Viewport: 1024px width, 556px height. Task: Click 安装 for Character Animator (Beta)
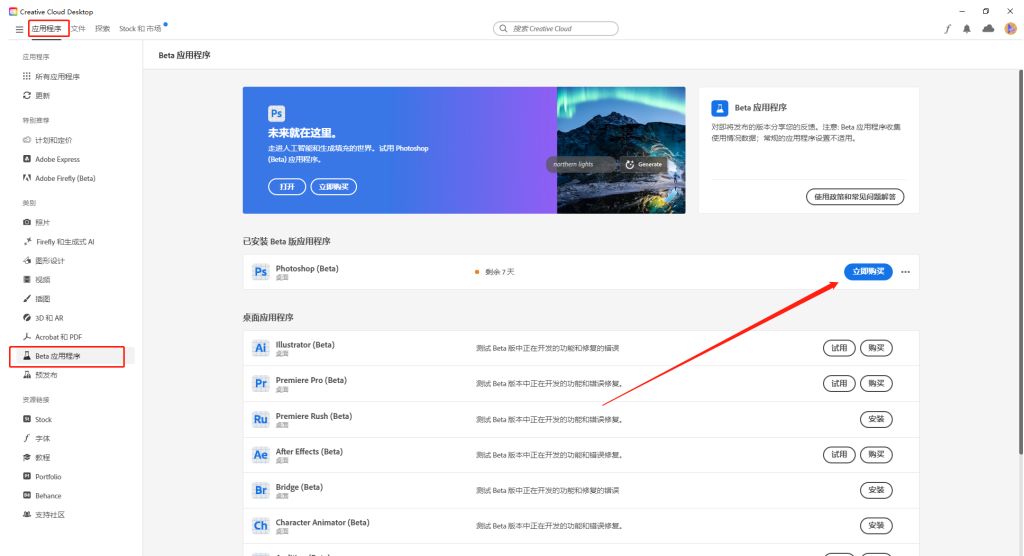(x=876, y=525)
